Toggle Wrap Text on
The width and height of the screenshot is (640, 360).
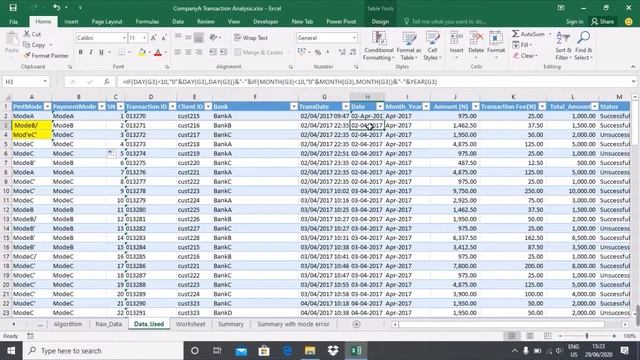point(251,38)
